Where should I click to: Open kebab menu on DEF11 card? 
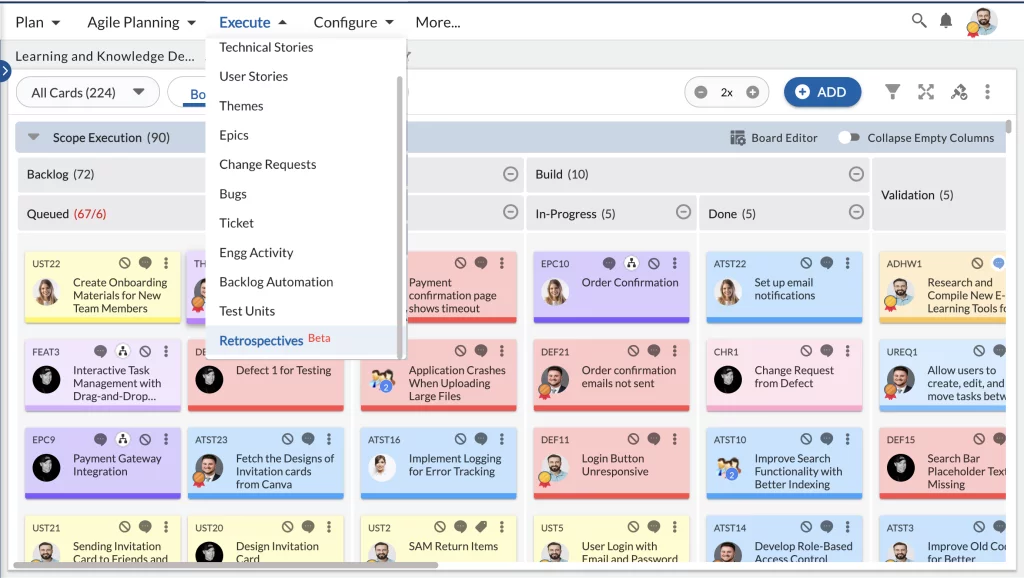675,439
